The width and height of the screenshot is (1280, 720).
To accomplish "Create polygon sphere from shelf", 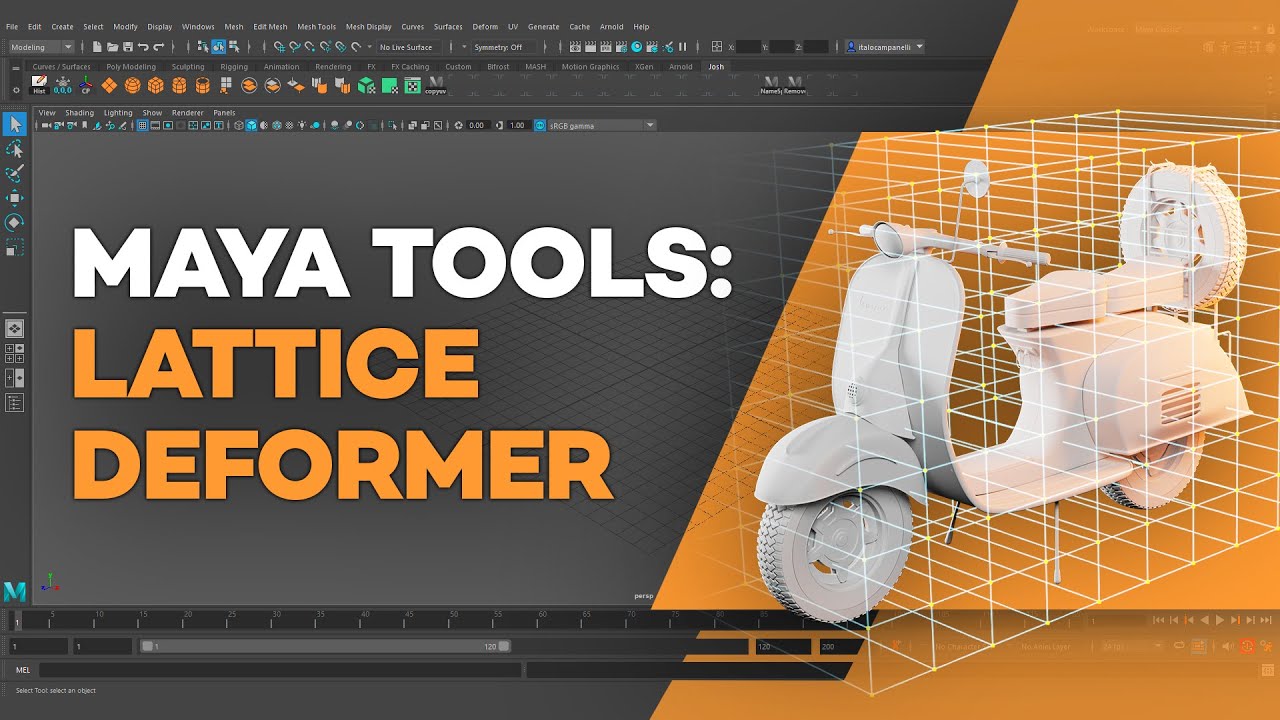I will click(132, 85).
